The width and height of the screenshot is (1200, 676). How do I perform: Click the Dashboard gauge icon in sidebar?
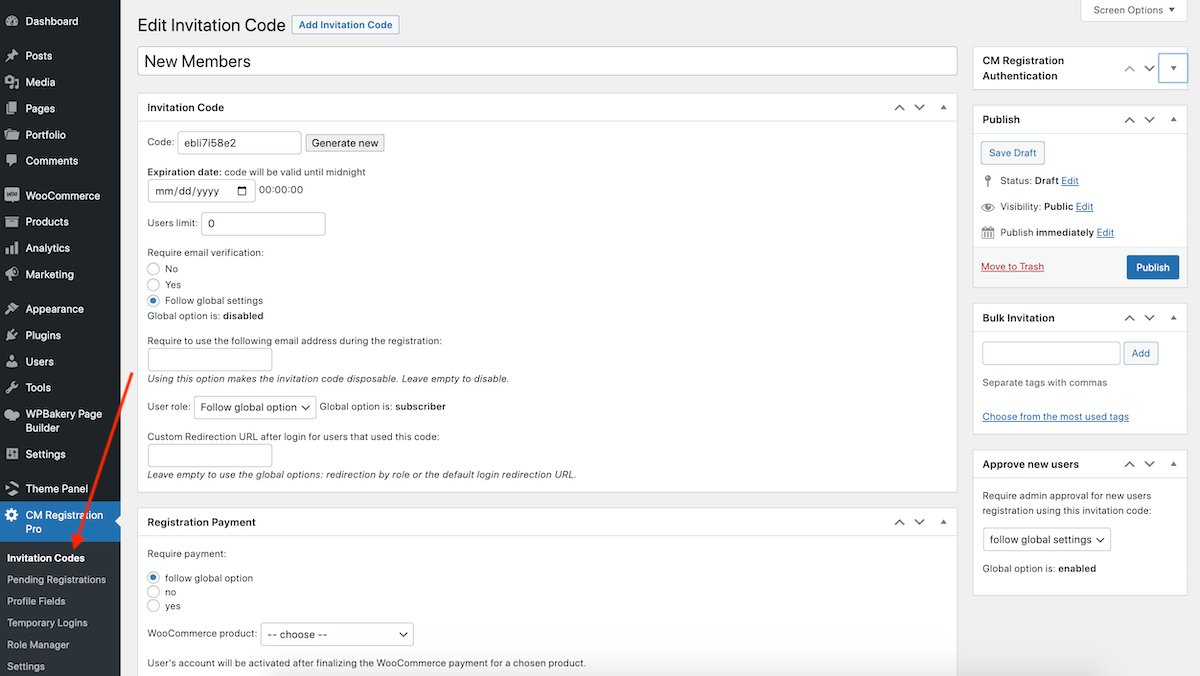[12, 21]
